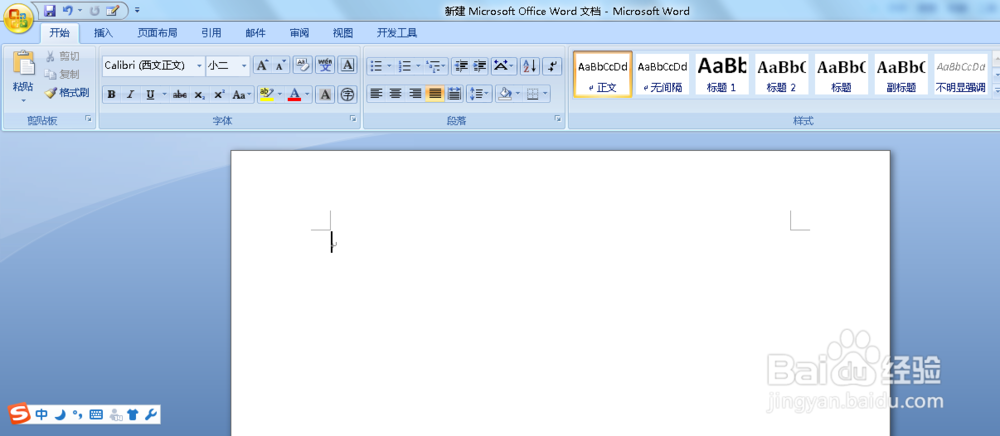Align text right

pos(415,94)
